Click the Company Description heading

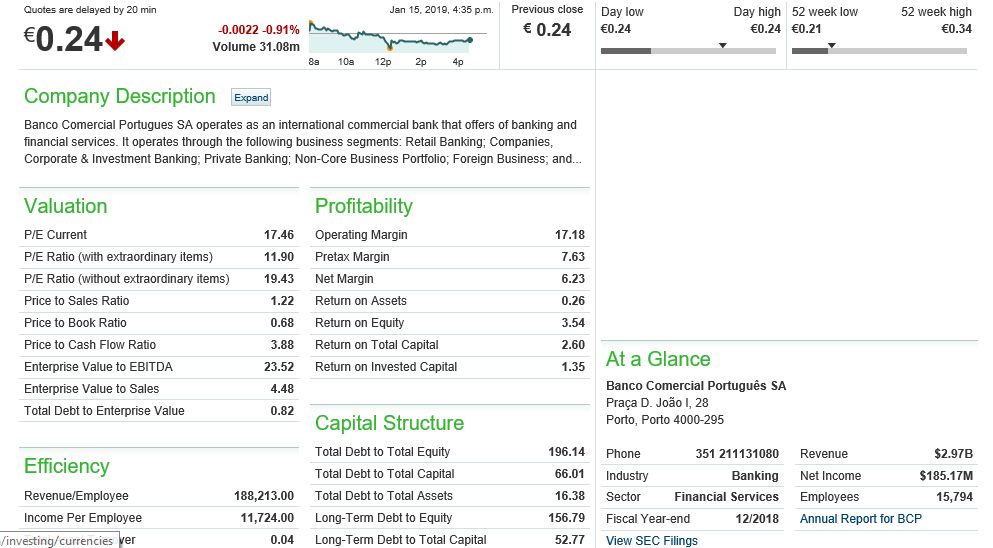click(x=119, y=97)
